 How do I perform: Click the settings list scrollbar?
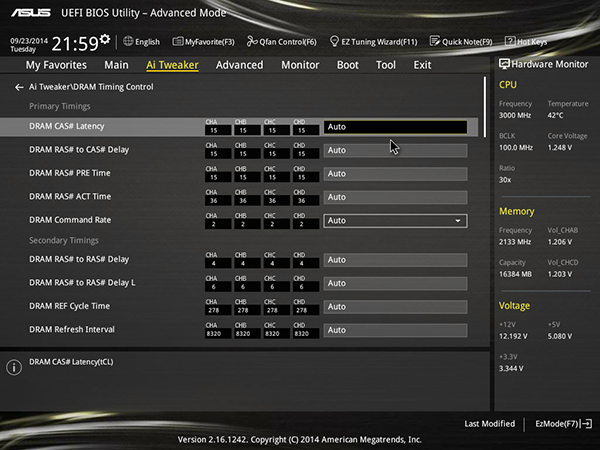(x=485, y=106)
